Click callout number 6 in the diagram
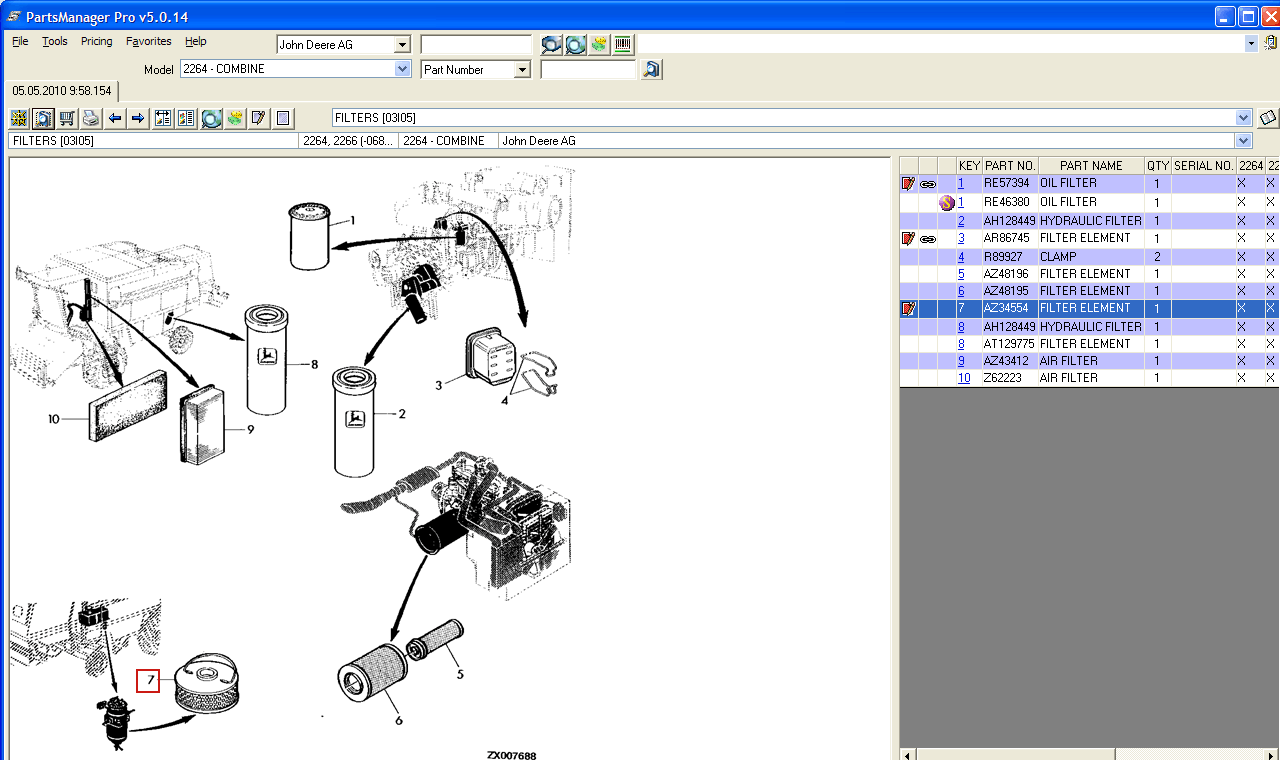This screenshot has height=760, width=1280. point(398,721)
